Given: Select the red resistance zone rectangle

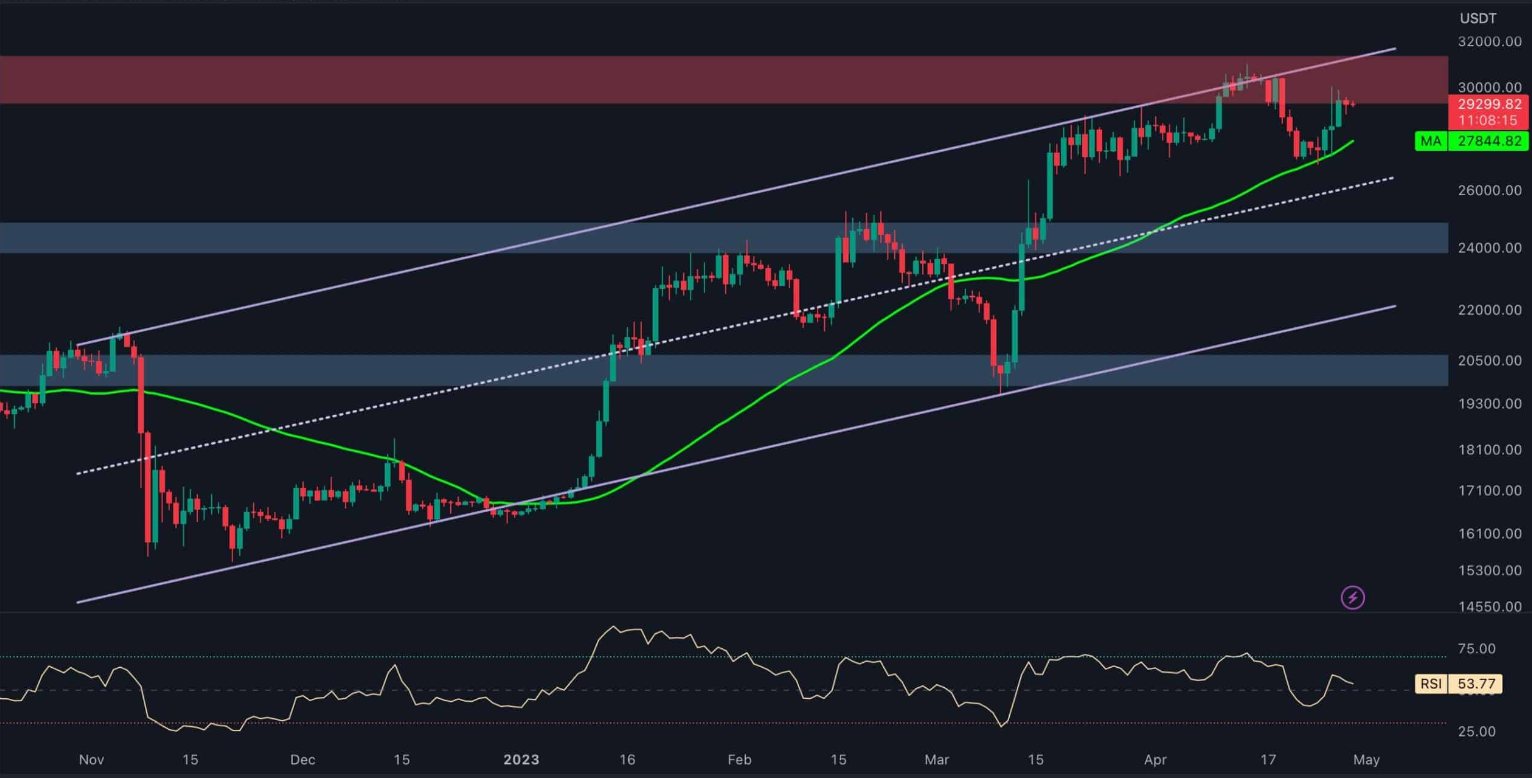Looking at the screenshot, I should tap(724, 79).
